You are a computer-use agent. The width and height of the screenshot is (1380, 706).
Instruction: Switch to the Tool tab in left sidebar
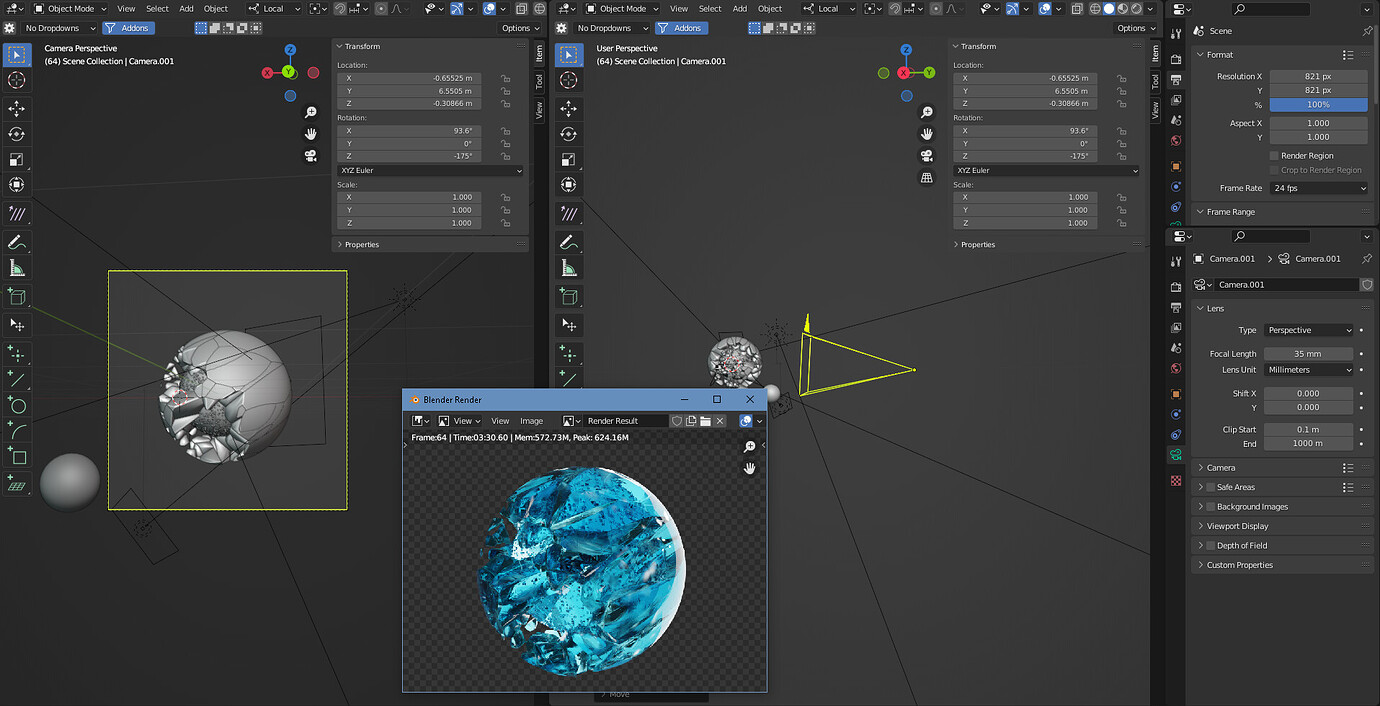point(539,81)
